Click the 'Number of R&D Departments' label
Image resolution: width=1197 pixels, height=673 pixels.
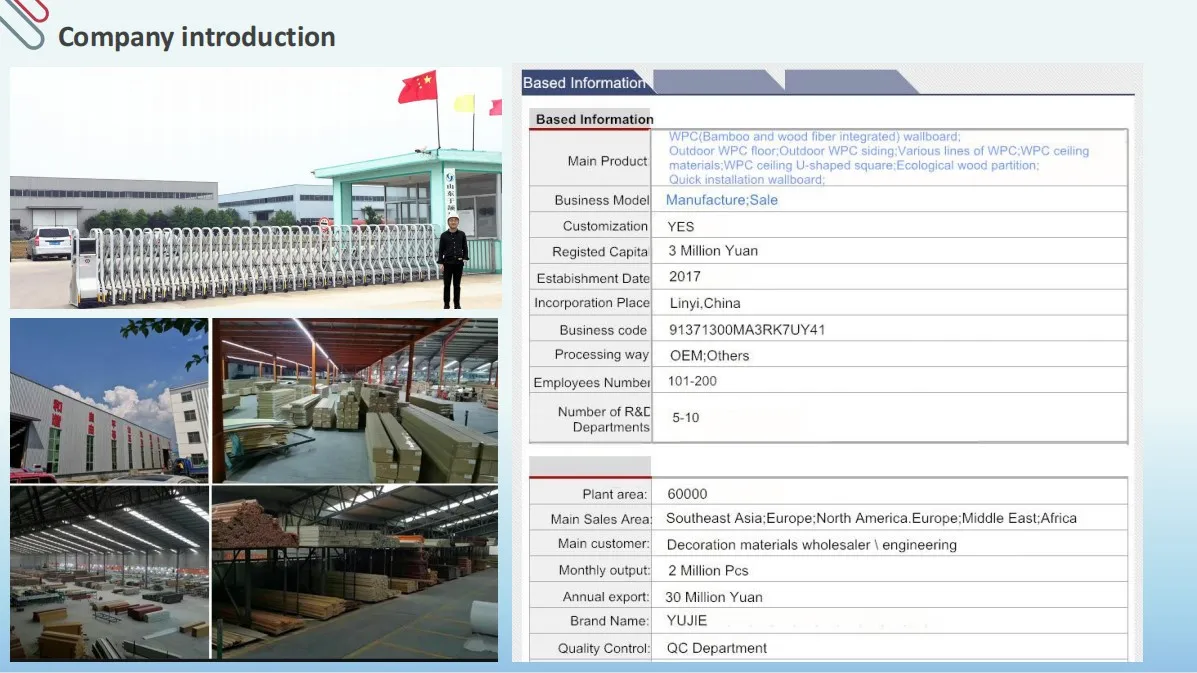(604, 419)
